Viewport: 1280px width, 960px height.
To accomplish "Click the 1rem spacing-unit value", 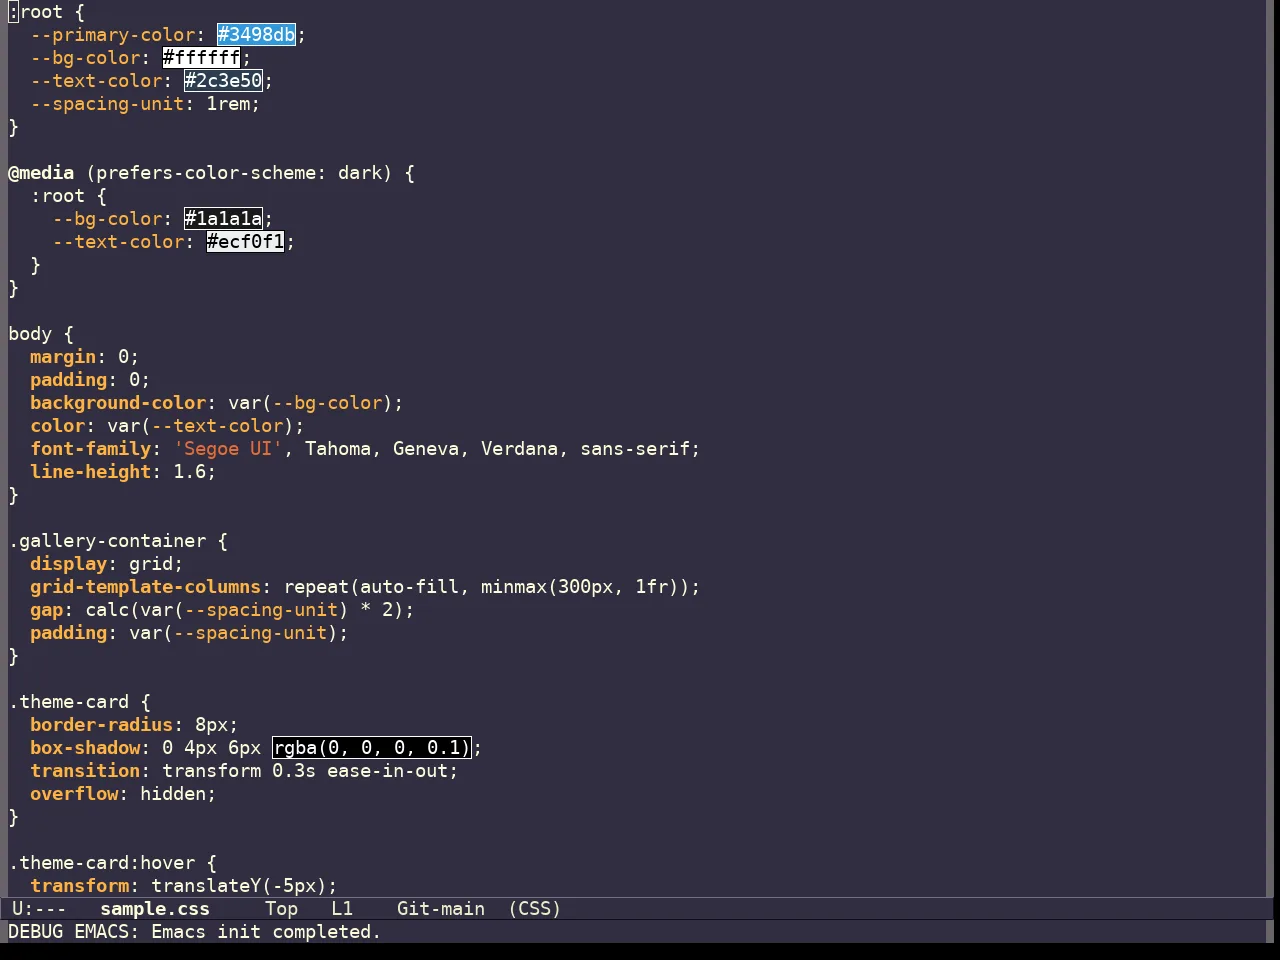I will 228,104.
